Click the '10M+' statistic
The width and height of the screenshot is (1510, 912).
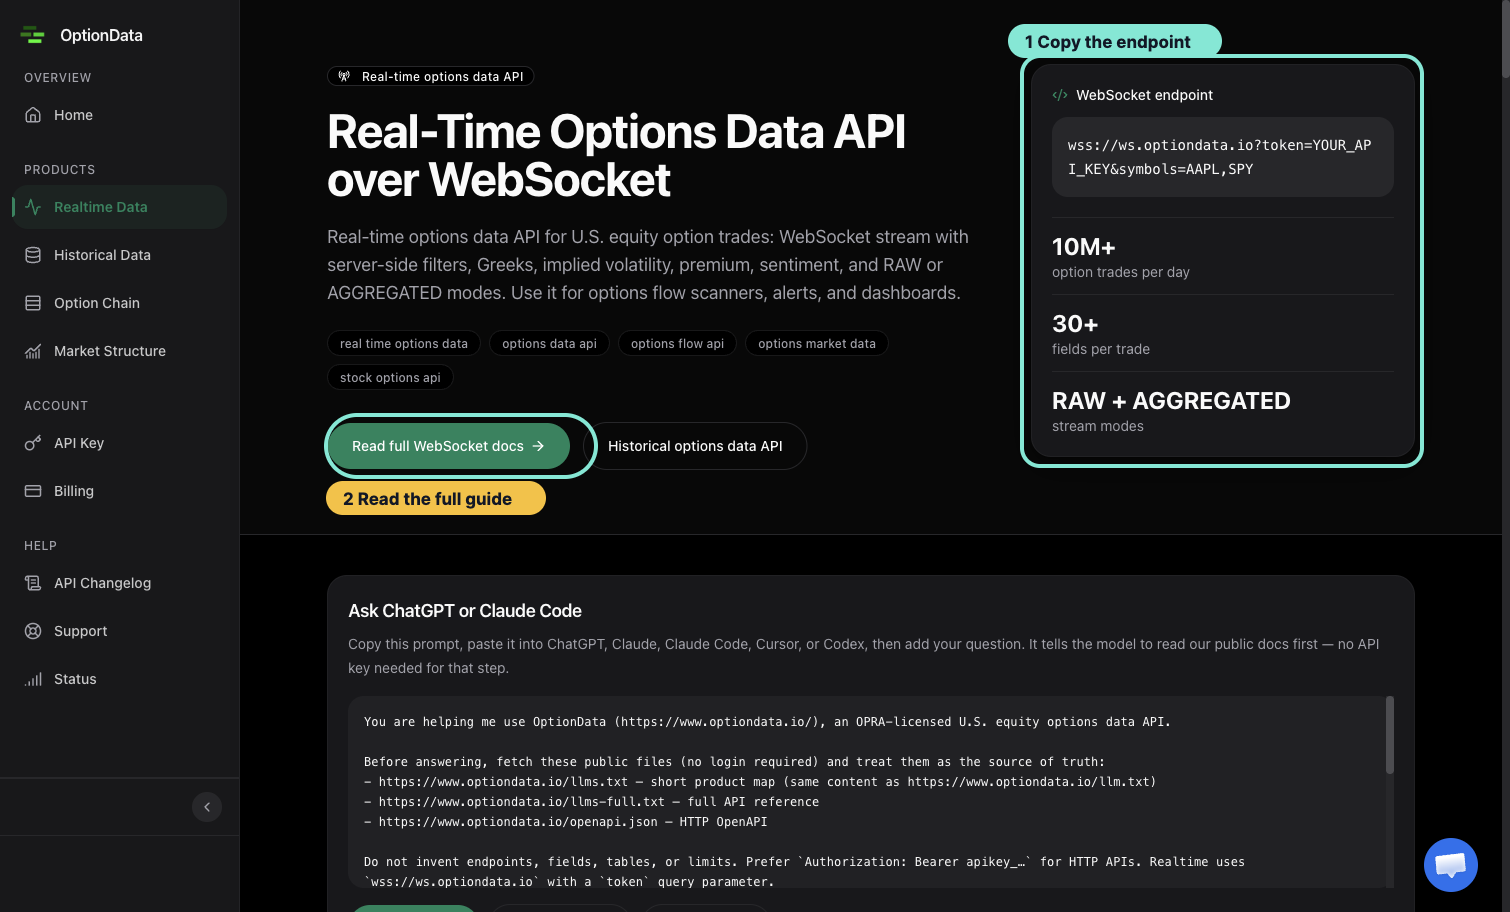1083,247
